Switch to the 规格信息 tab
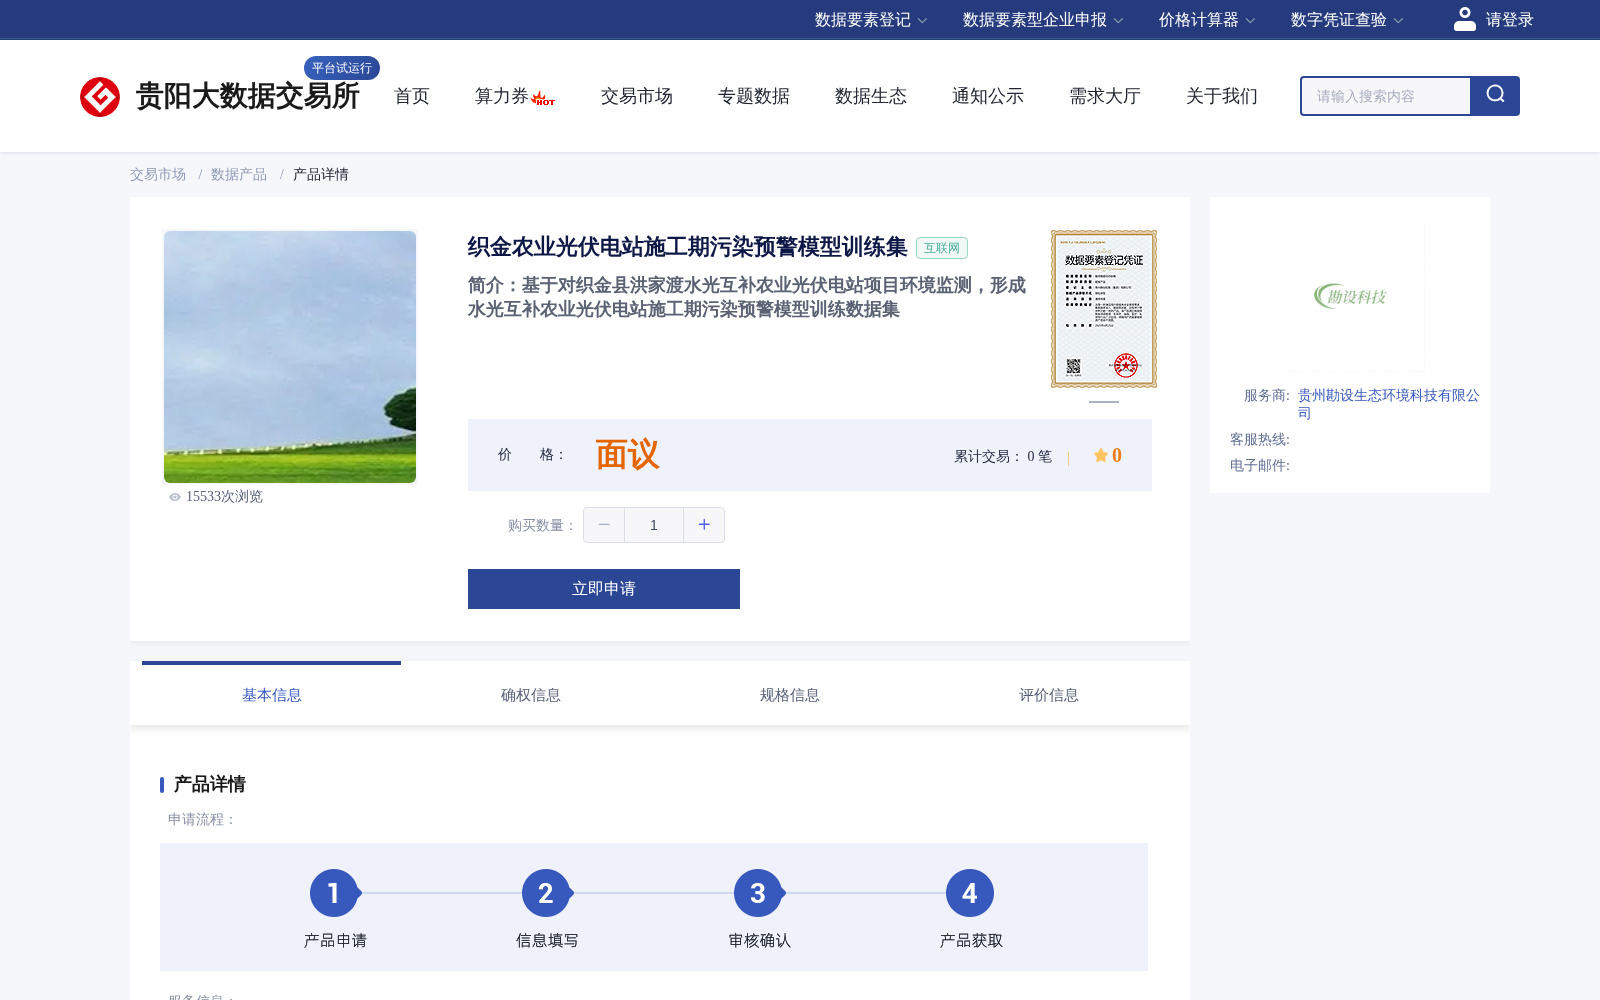 790,694
